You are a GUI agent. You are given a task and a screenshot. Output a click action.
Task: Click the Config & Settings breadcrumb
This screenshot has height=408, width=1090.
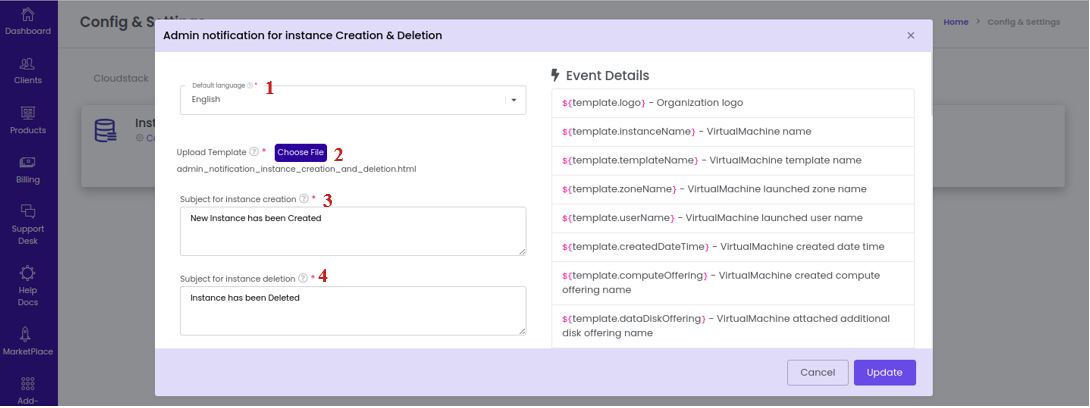tap(1023, 22)
